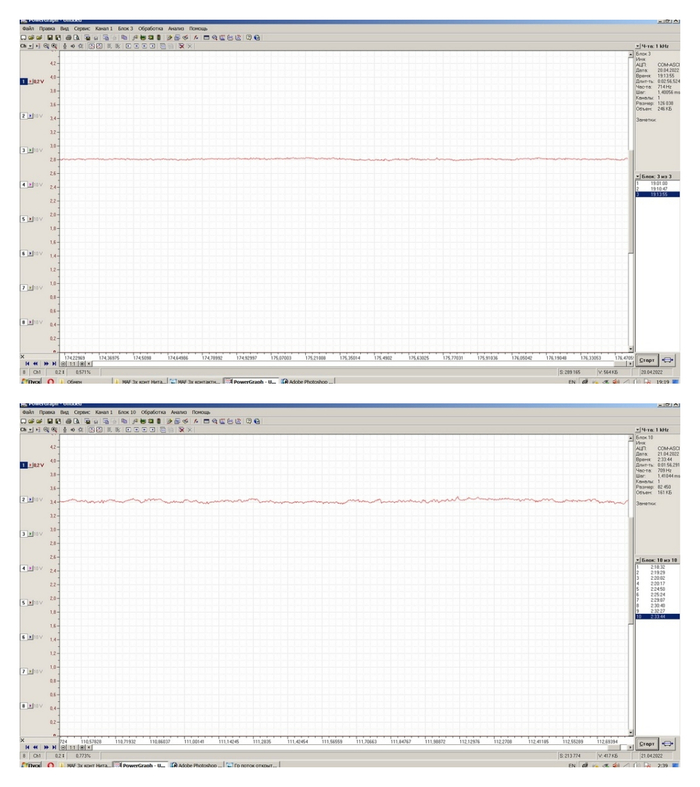
Task: Expand the Блок: 10 из 10 panel header
Action: coord(638,560)
